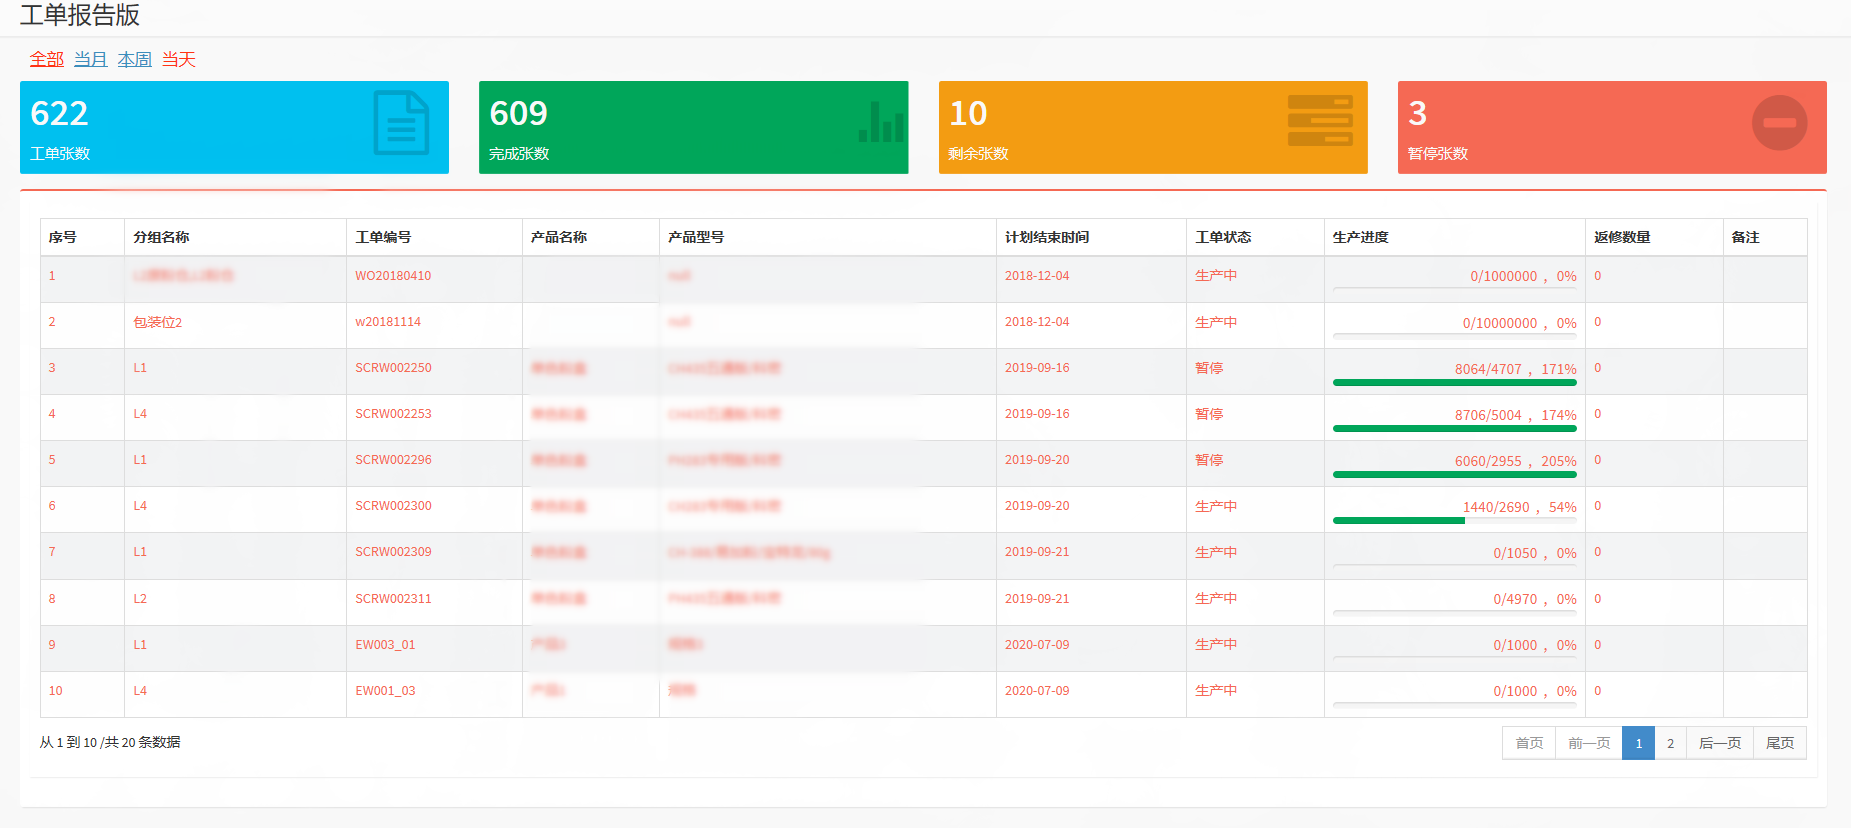Go to page 2 of results
The width and height of the screenshot is (1851, 828).
pyautogui.click(x=1670, y=743)
